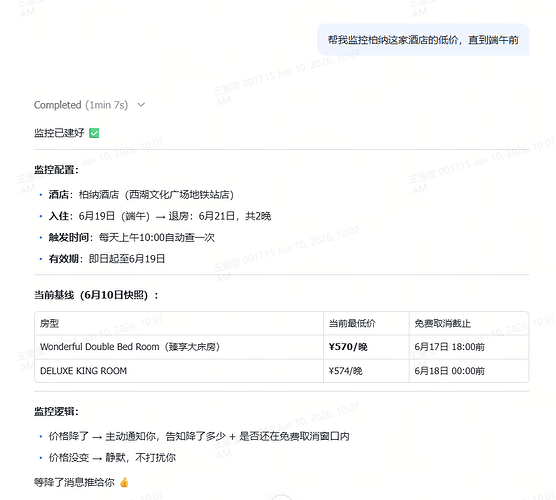Click the 有效期 即日起至6月19日 line
Screen dimensions: 556x500
107,259
